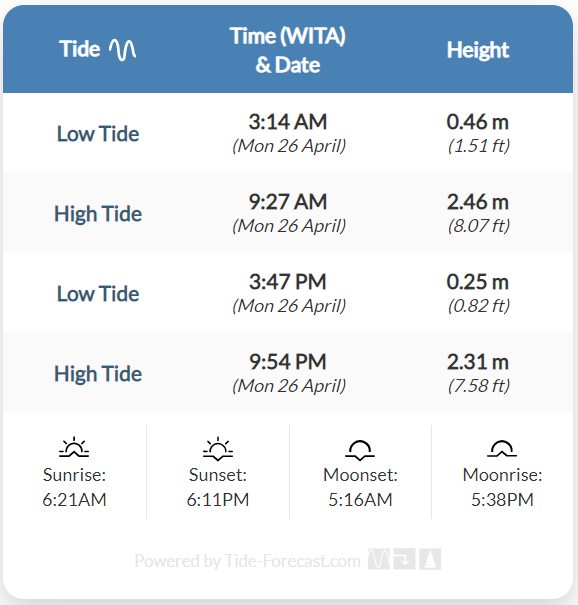Click the faded buoy logo icon

(x=430, y=559)
